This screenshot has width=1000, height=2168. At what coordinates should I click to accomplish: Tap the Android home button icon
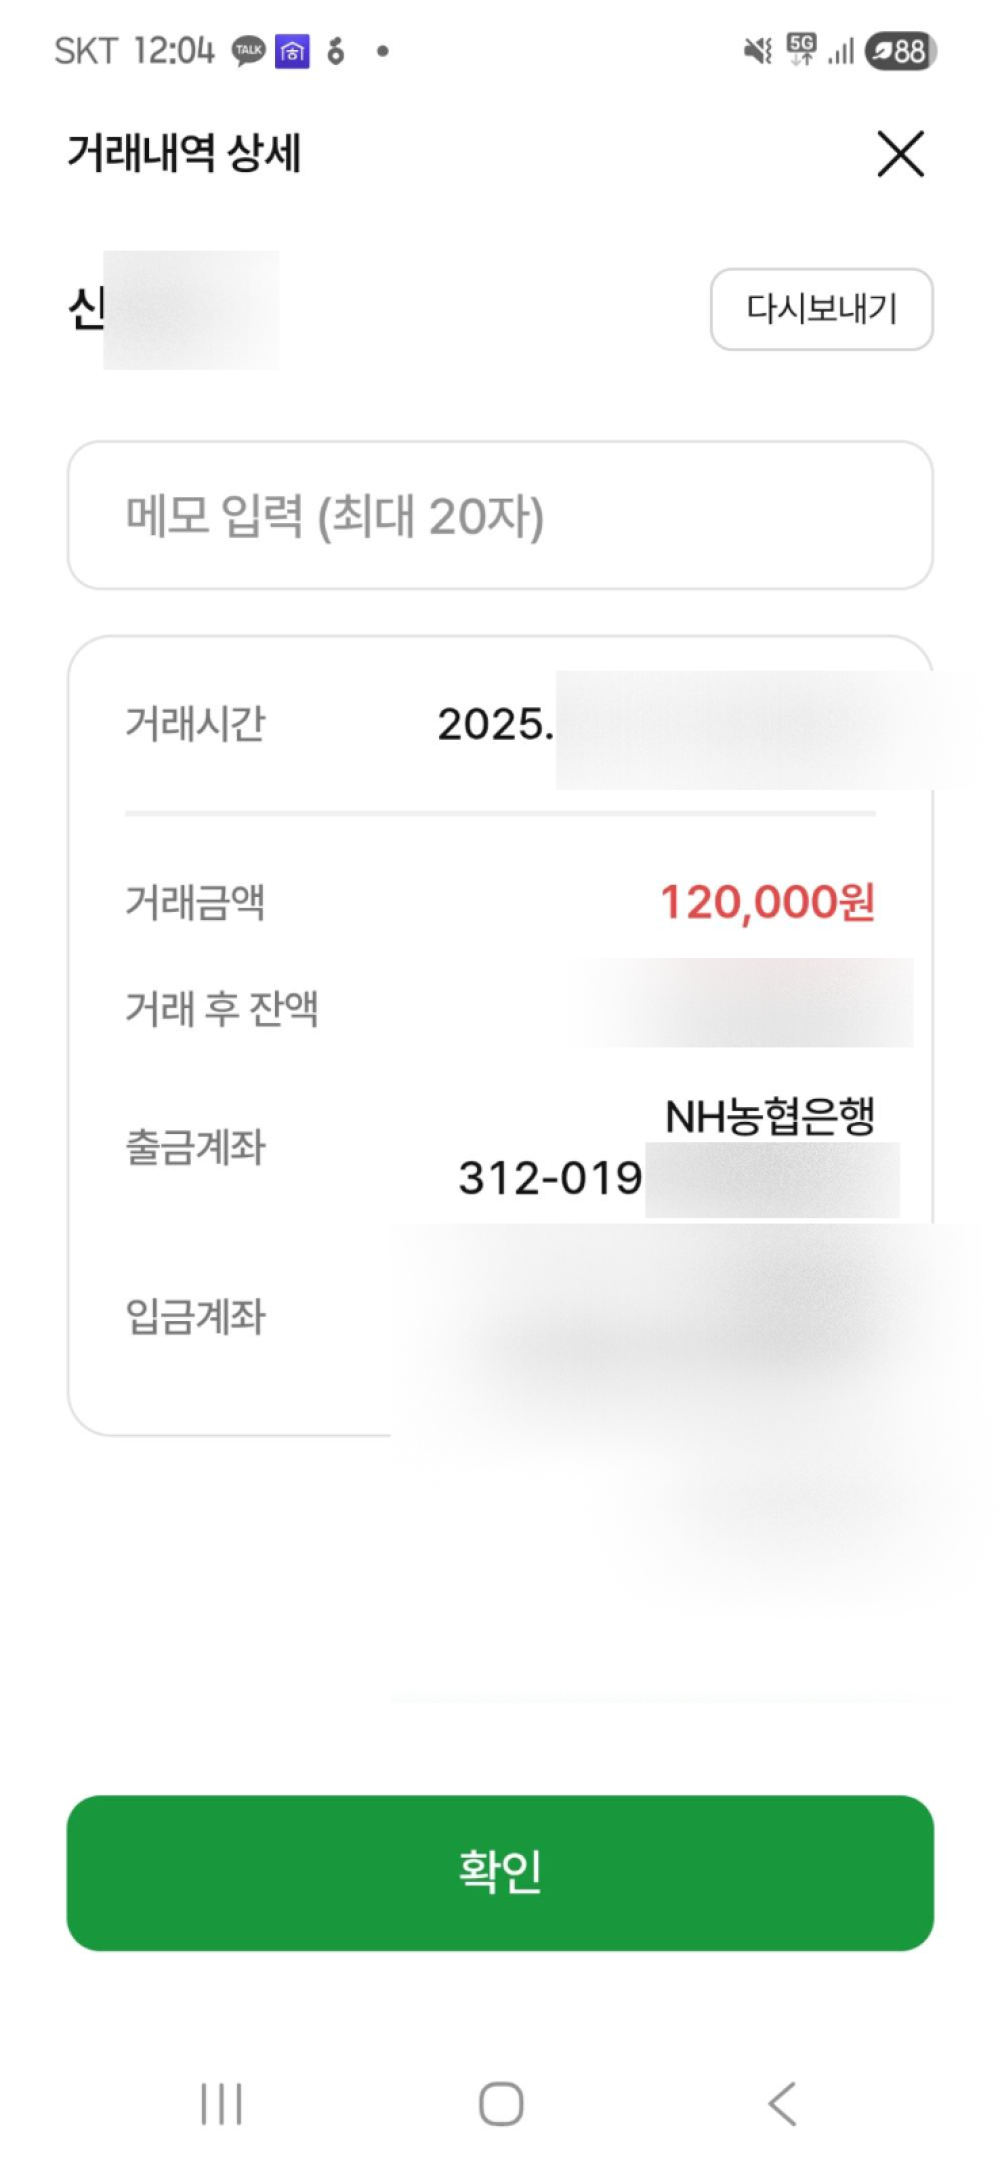point(500,2103)
